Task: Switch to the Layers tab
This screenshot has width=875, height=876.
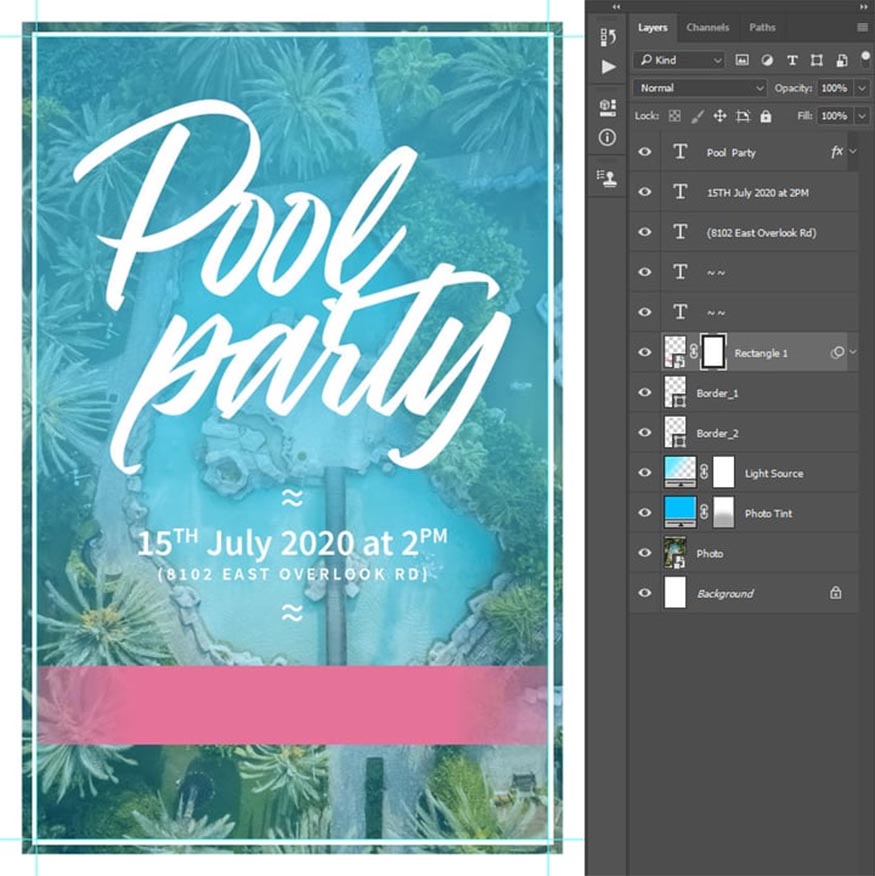Action: [653, 27]
